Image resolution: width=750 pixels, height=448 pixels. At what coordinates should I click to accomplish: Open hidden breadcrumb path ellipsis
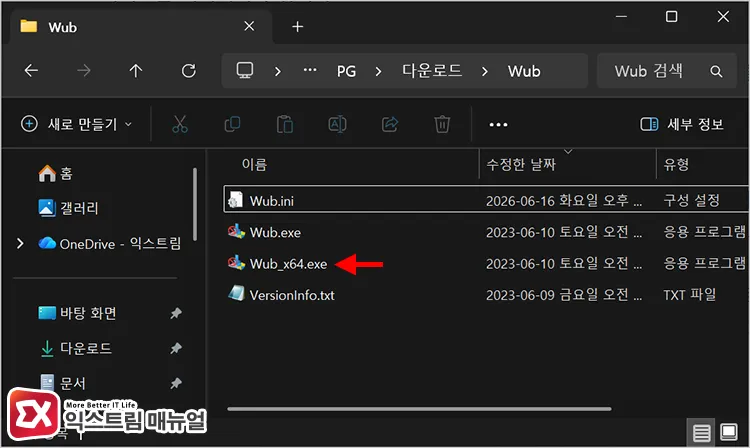pos(310,70)
